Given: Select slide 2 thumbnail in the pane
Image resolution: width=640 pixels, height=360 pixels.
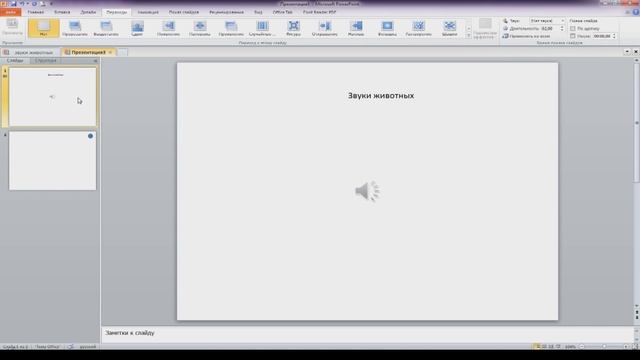Looking at the screenshot, I should coord(53,160).
